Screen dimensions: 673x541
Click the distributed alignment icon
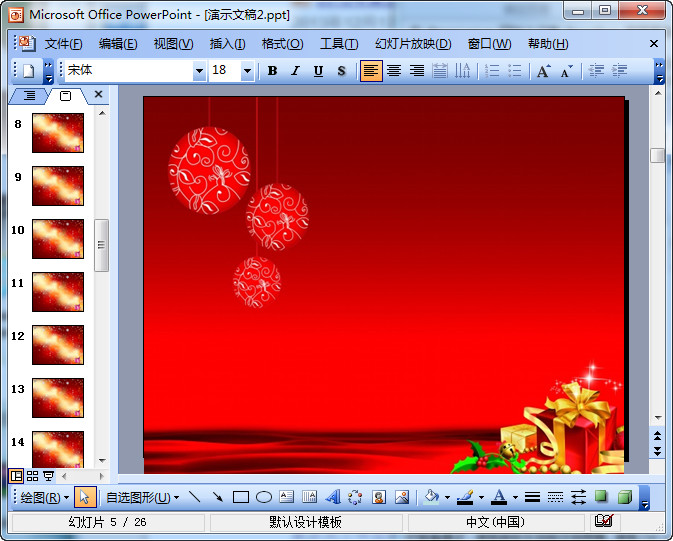pos(440,71)
